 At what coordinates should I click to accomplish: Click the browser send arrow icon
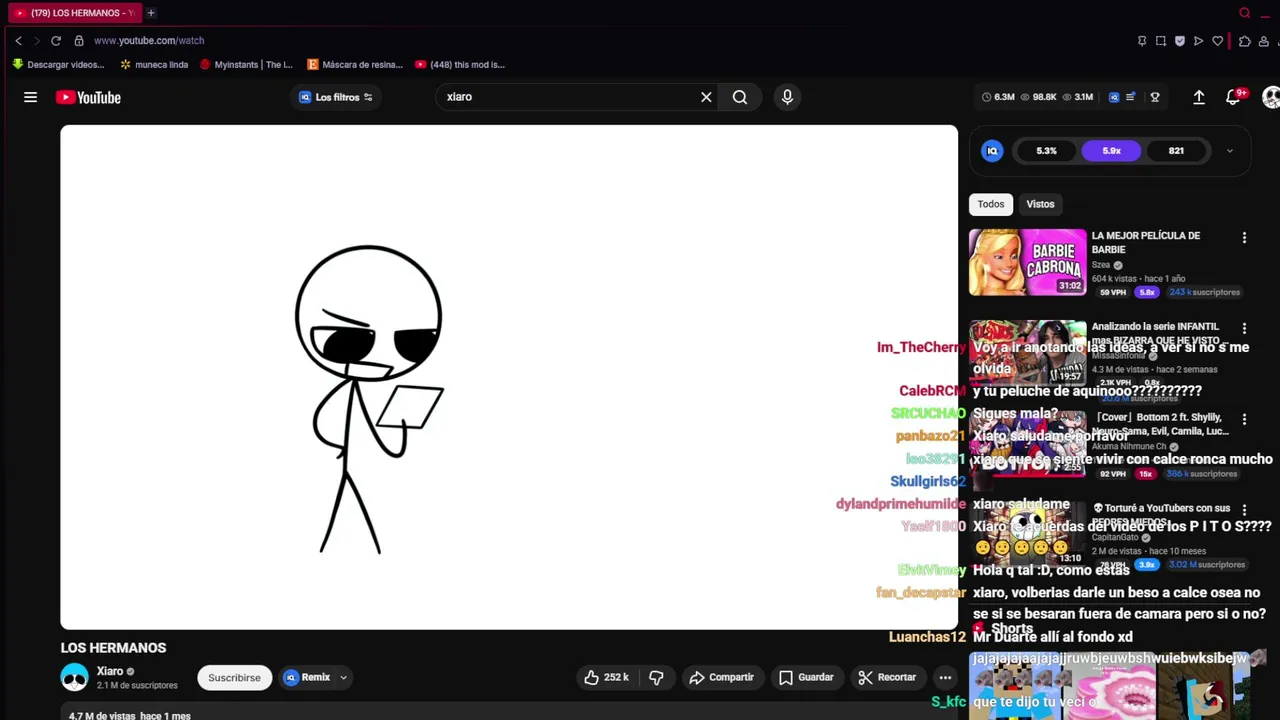tap(1199, 41)
